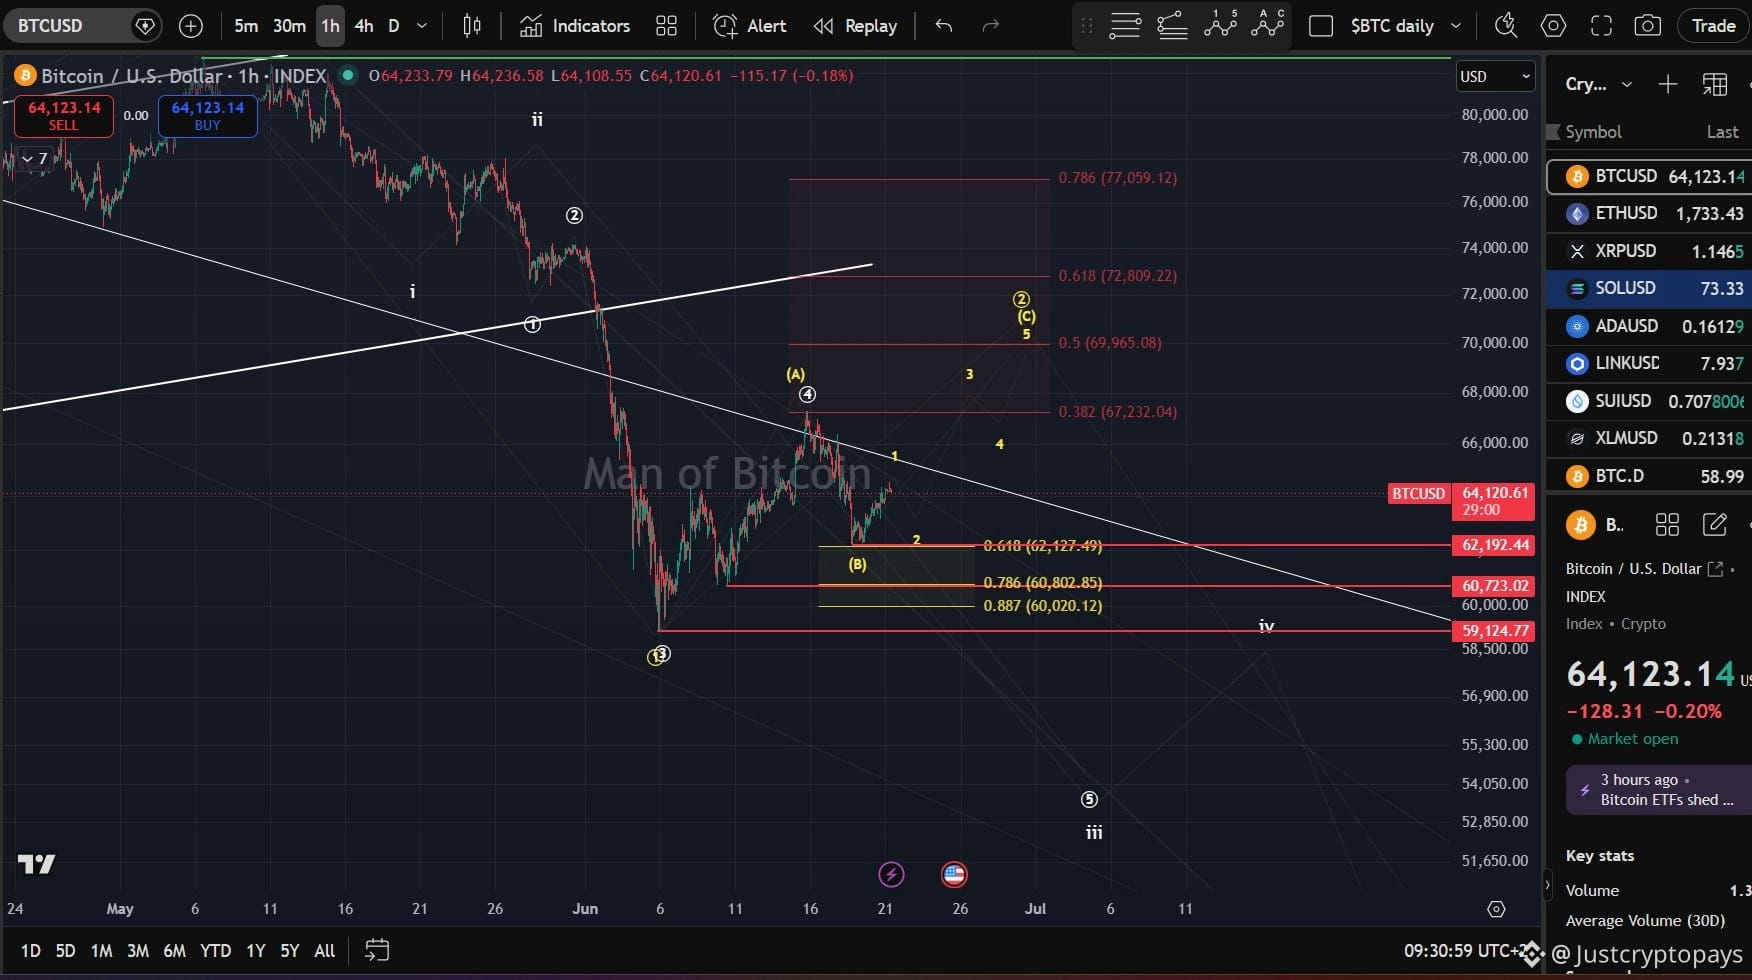This screenshot has width=1752, height=980.
Task: Open watchlist advanced view table icon
Action: tap(1715, 84)
